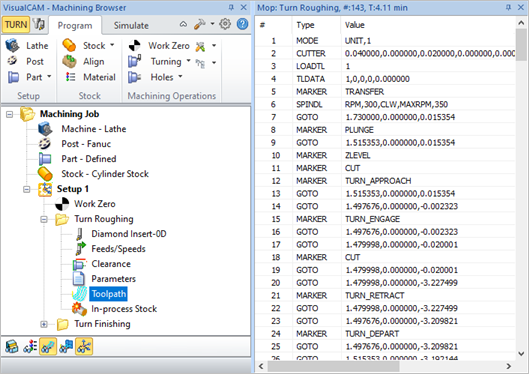Select Stock - Cylinder Stock tree item
529x374 pixels.
[x=105, y=174]
